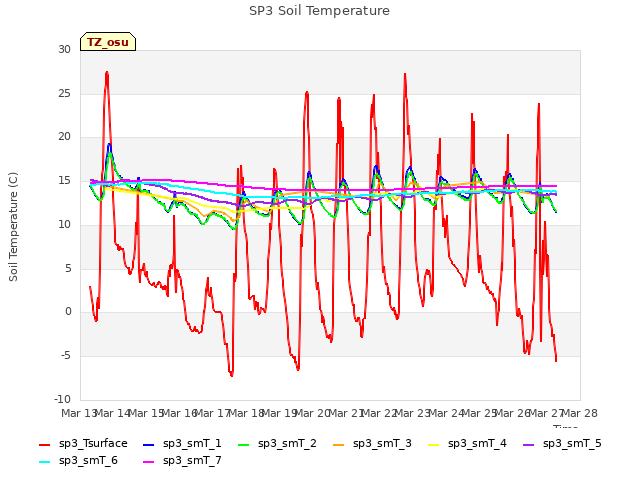Image resolution: width=640 pixels, height=480 pixels.
Task: Click the Soil Temperature (C) axis label
Action: click(x=13, y=227)
